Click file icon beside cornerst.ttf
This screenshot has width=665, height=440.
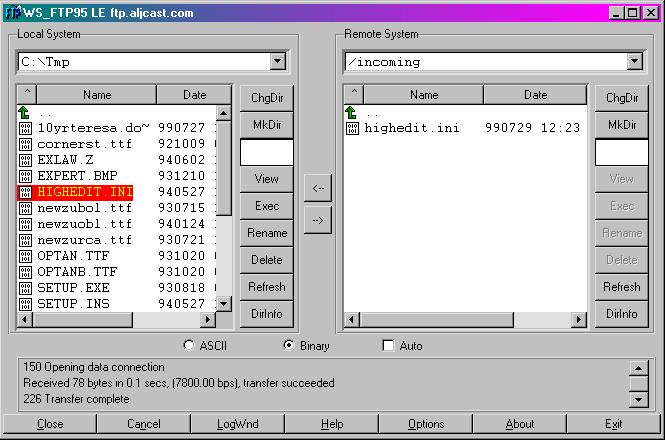[x=25, y=144]
